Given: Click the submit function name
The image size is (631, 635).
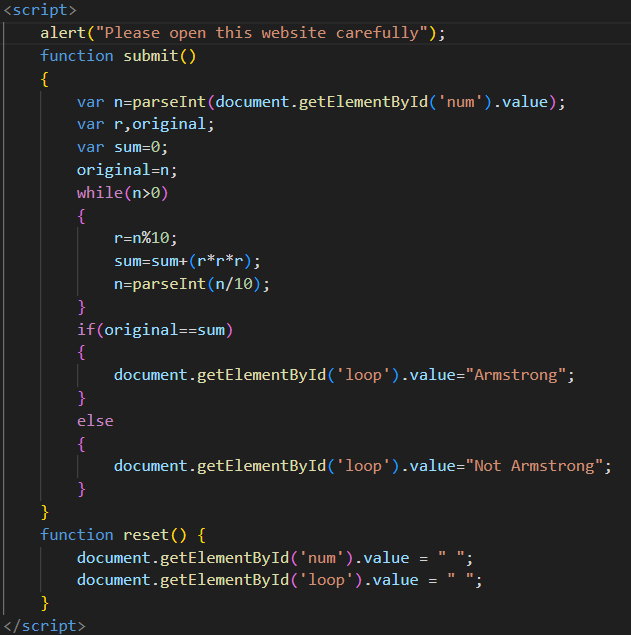Looking at the screenshot, I should [x=150, y=55].
